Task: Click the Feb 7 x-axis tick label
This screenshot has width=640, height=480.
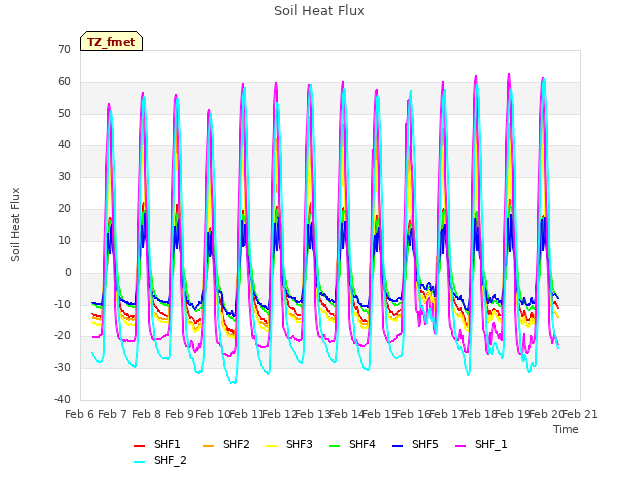Action: click(x=113, y=414)
